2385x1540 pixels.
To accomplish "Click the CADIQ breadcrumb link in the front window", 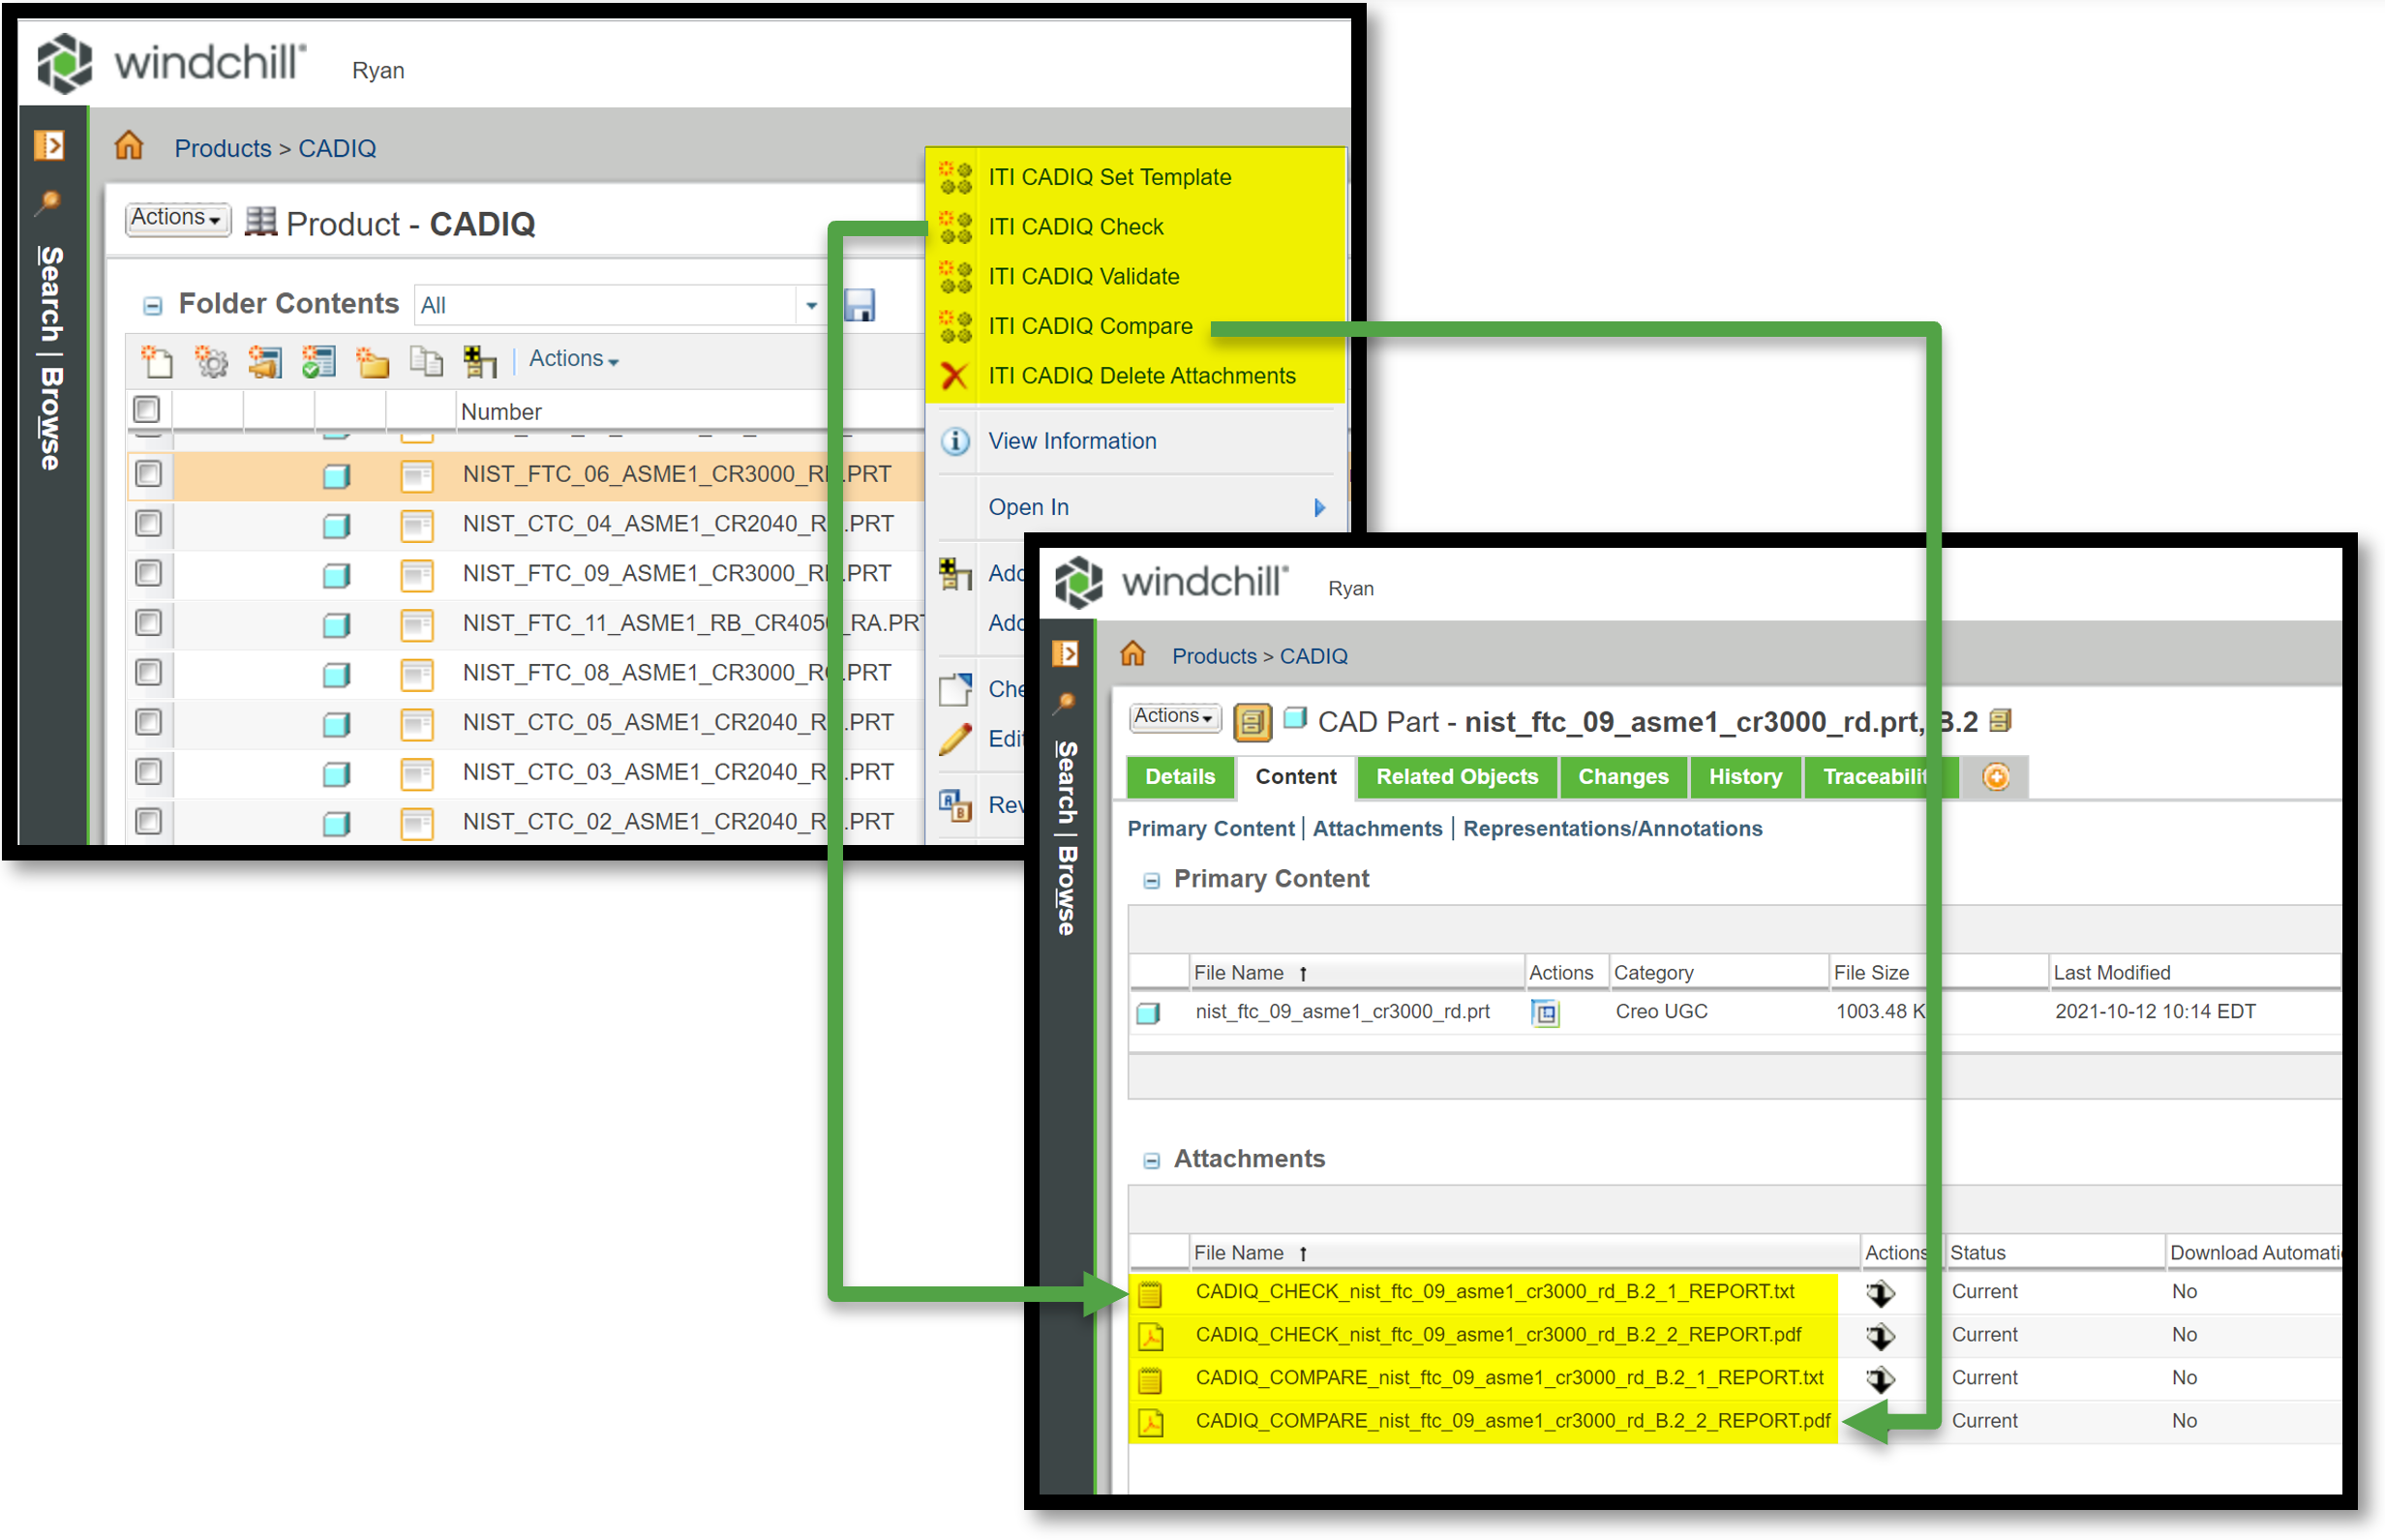I will (x=1313, y=656).
